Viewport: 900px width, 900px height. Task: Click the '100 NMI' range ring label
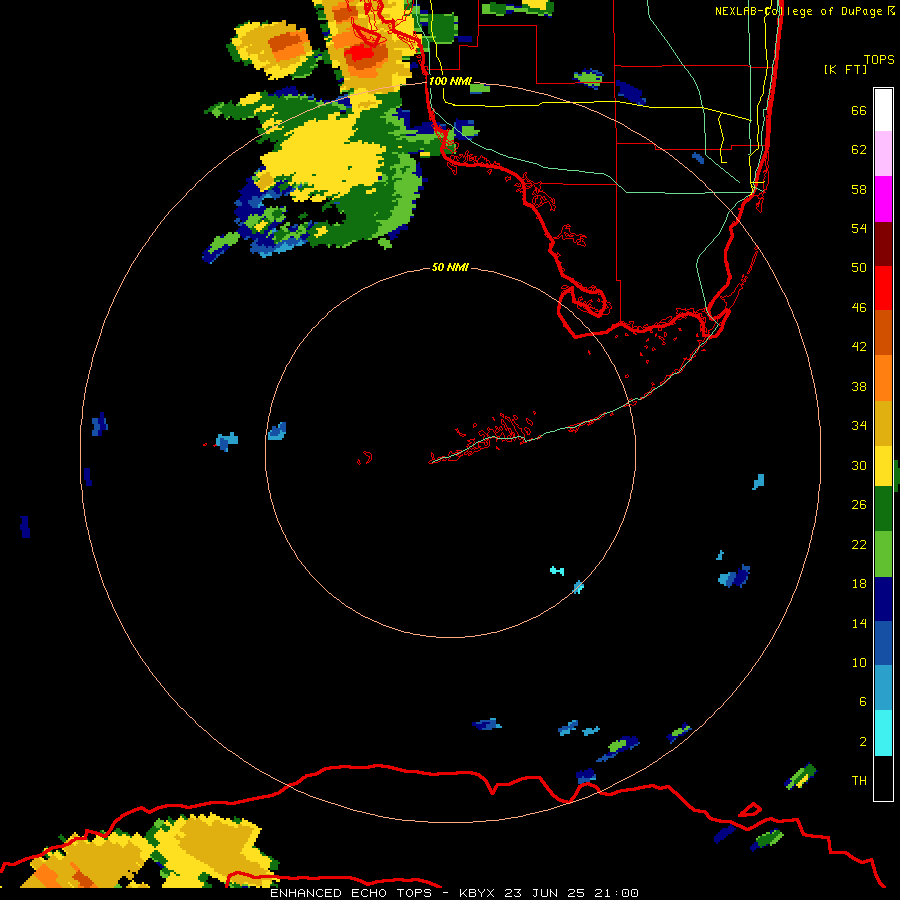tap(450, 81)
